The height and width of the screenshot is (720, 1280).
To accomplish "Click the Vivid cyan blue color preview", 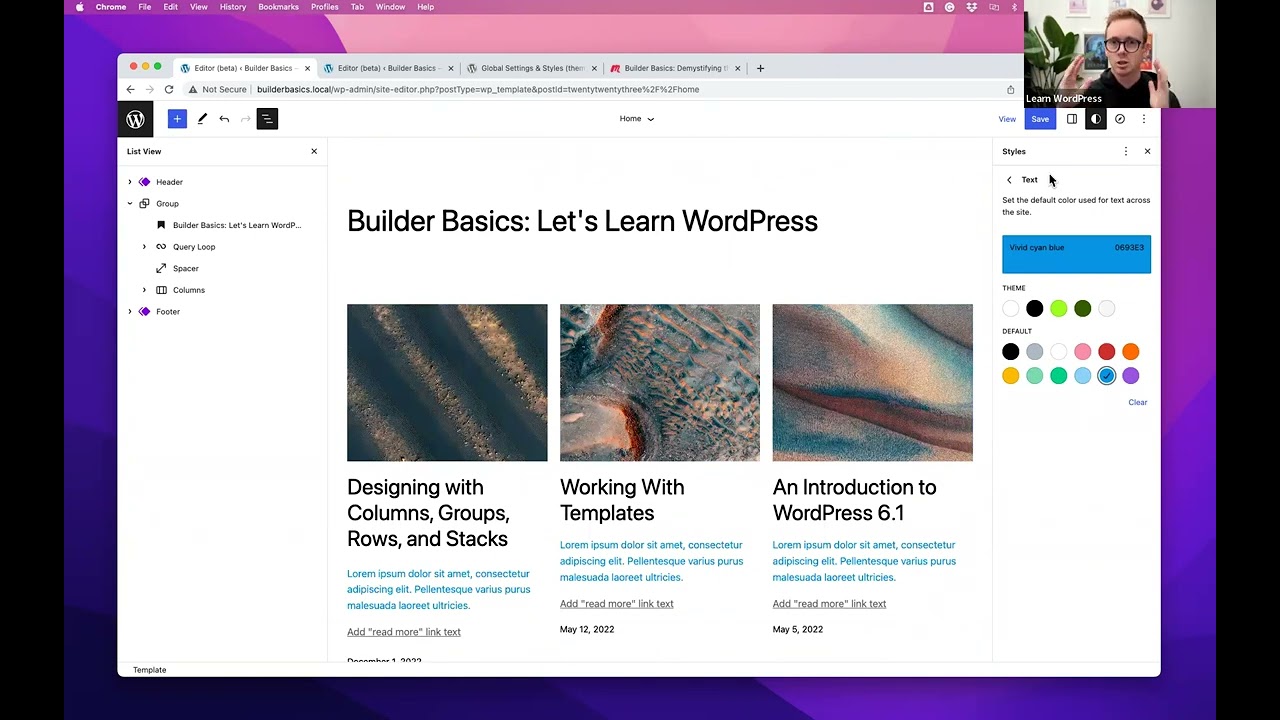I will [1077, 254].
